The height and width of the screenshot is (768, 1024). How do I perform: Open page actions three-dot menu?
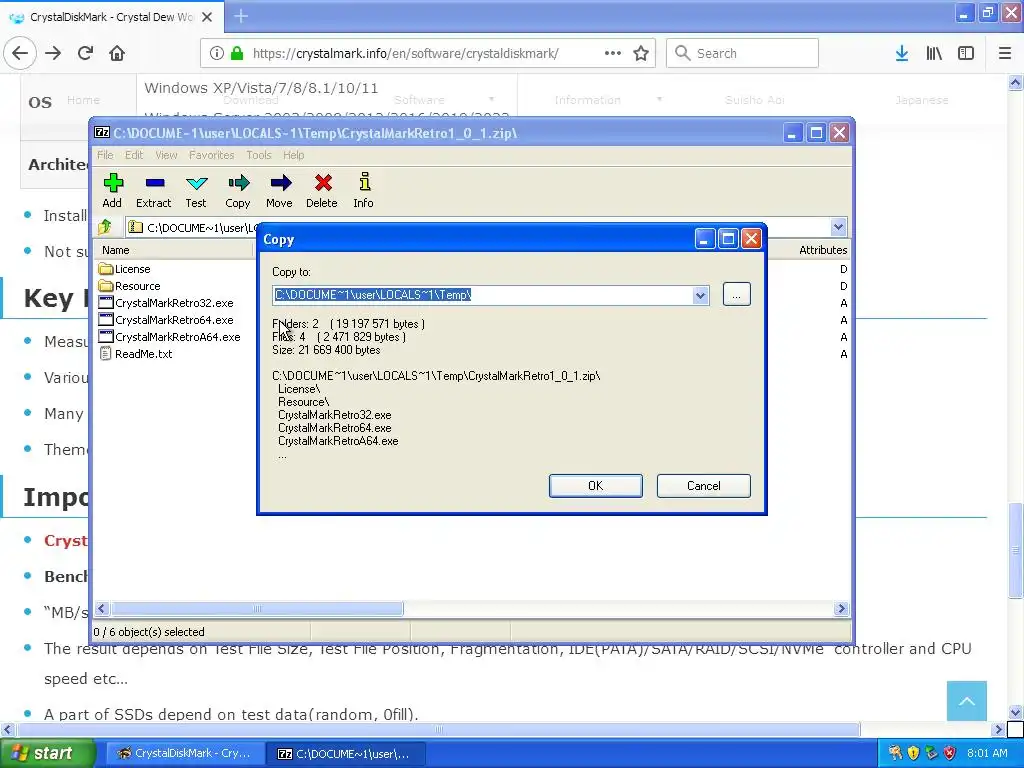pos(613,53)
